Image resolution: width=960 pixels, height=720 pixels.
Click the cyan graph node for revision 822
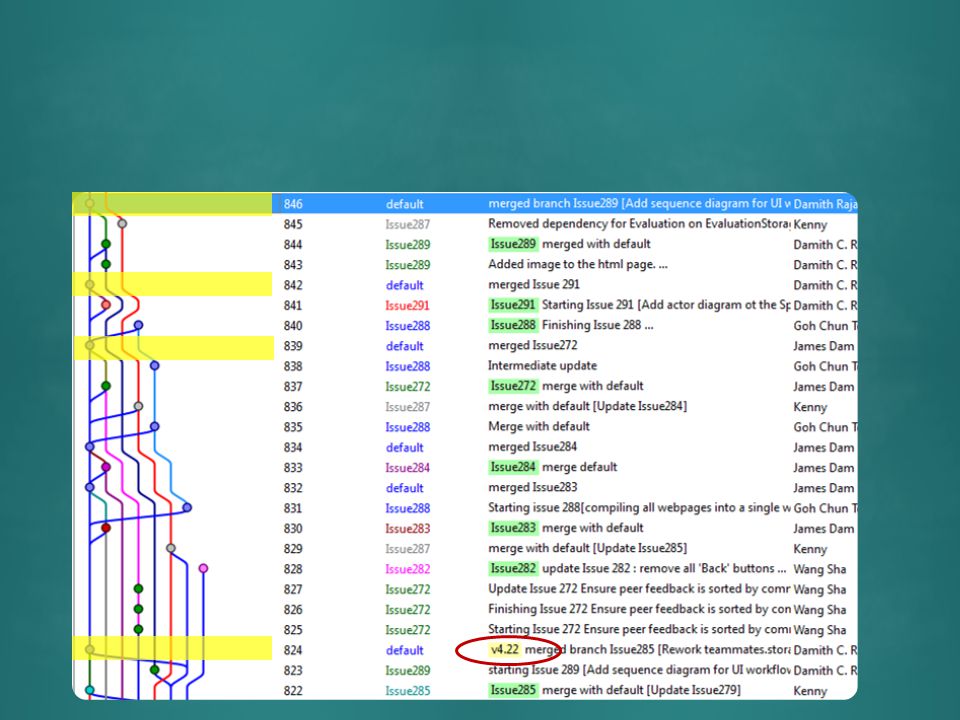90,690
